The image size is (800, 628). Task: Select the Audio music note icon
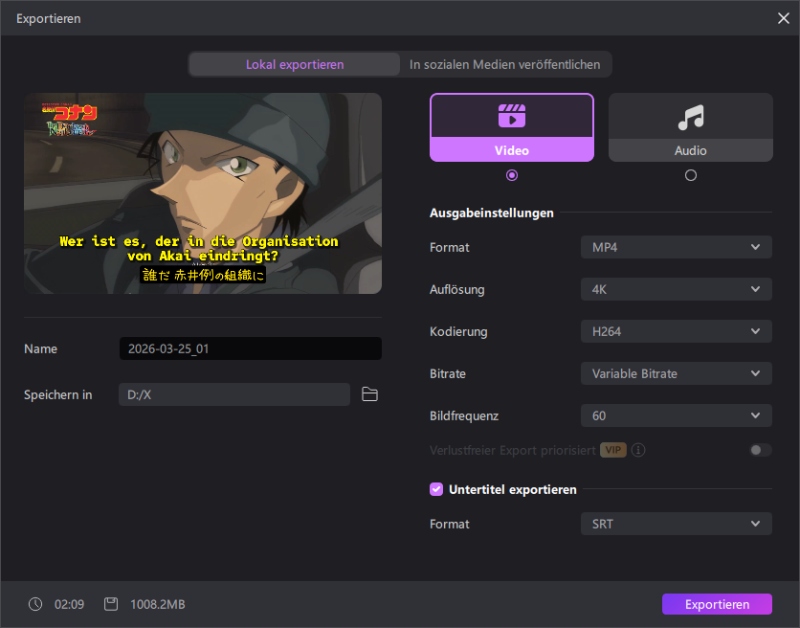(x=690, y=118)
